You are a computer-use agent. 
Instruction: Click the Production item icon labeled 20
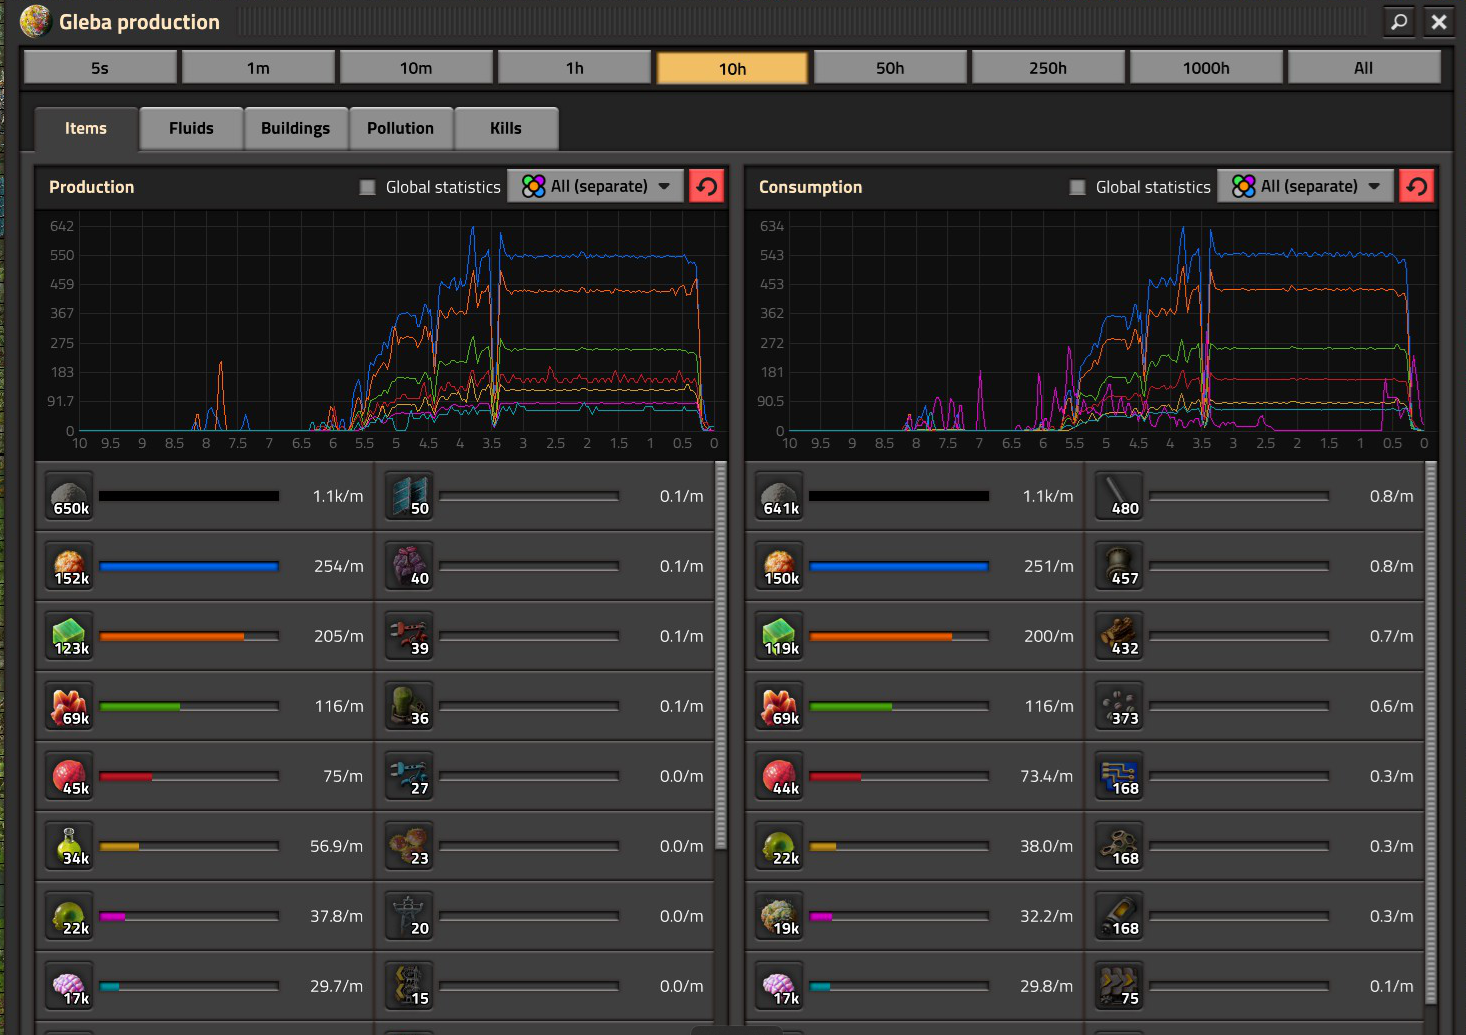pyautogui.click(x=409, y=916)
